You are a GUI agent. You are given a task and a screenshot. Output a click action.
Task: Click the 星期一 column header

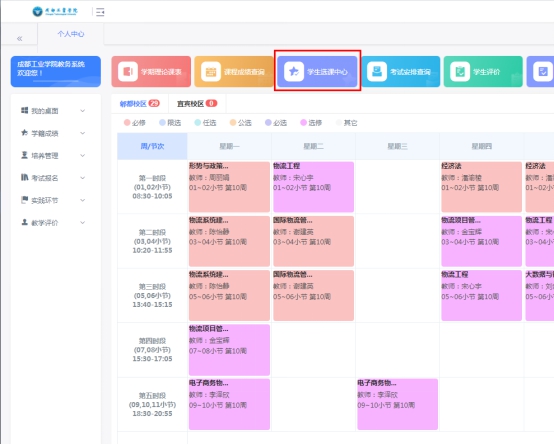[x=229, y=146]
